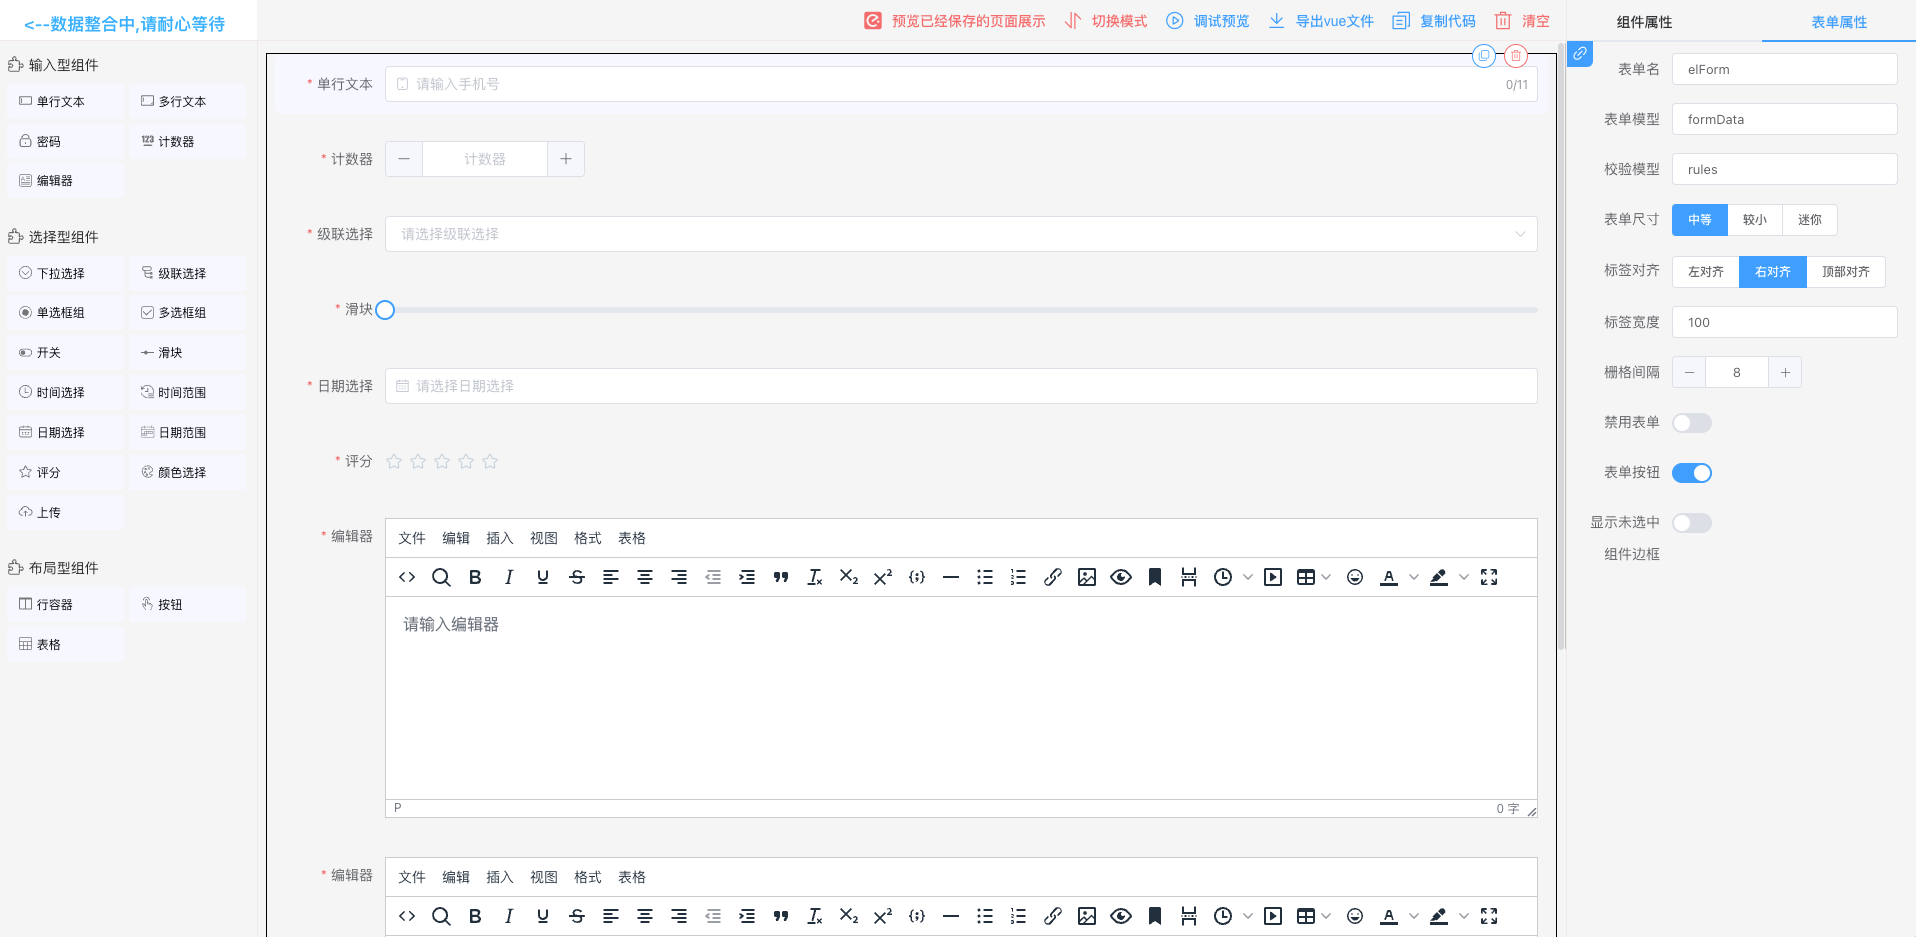1916x937 pixels.
Task: Open 插入 menu in first editor
Action: click(x=500, y=538)
